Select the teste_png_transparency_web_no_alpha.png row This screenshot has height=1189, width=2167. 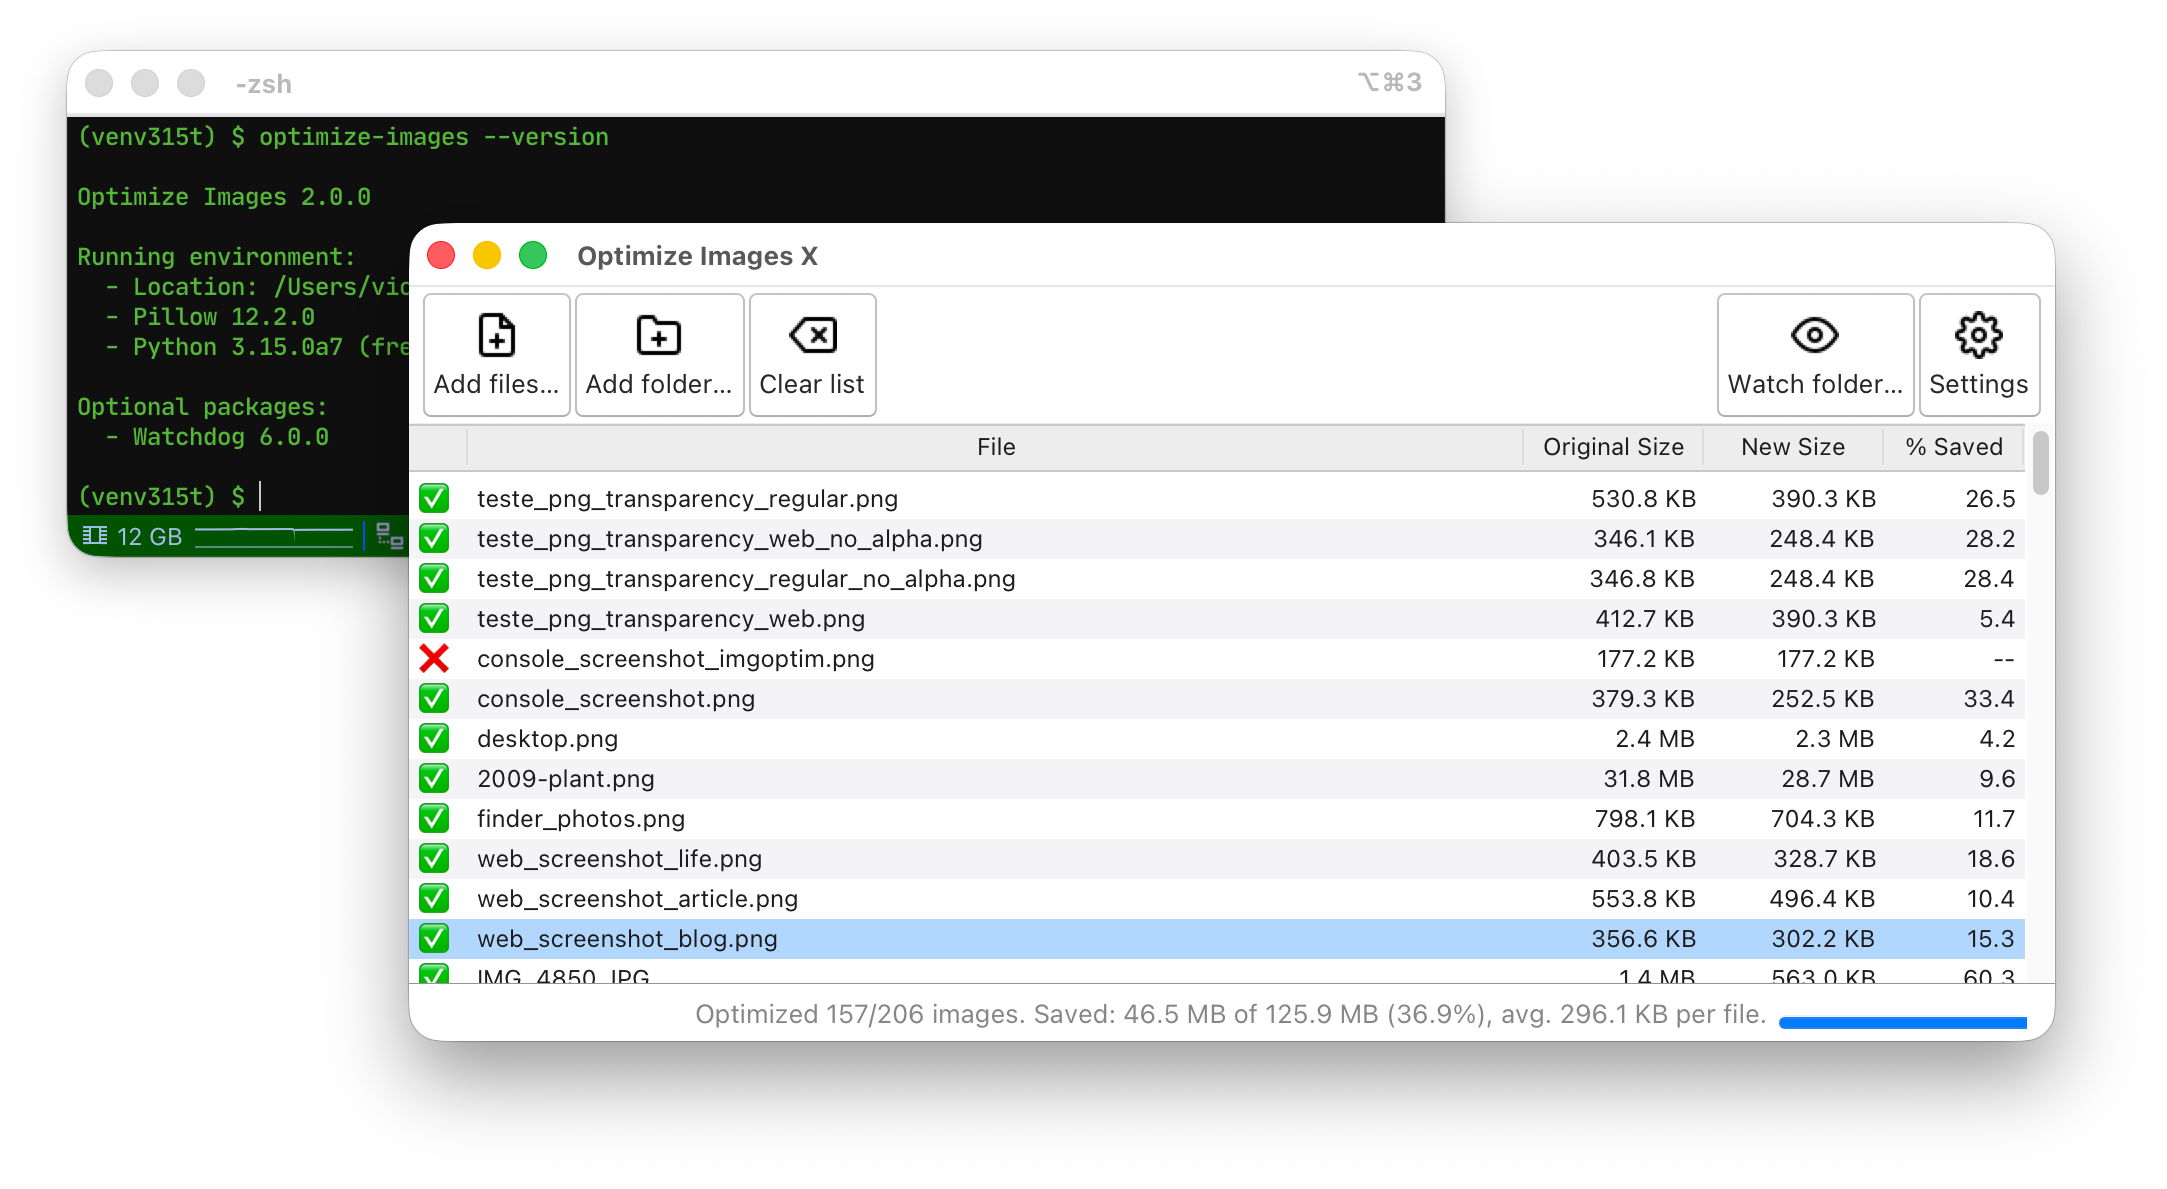[x=1217, y=539]
